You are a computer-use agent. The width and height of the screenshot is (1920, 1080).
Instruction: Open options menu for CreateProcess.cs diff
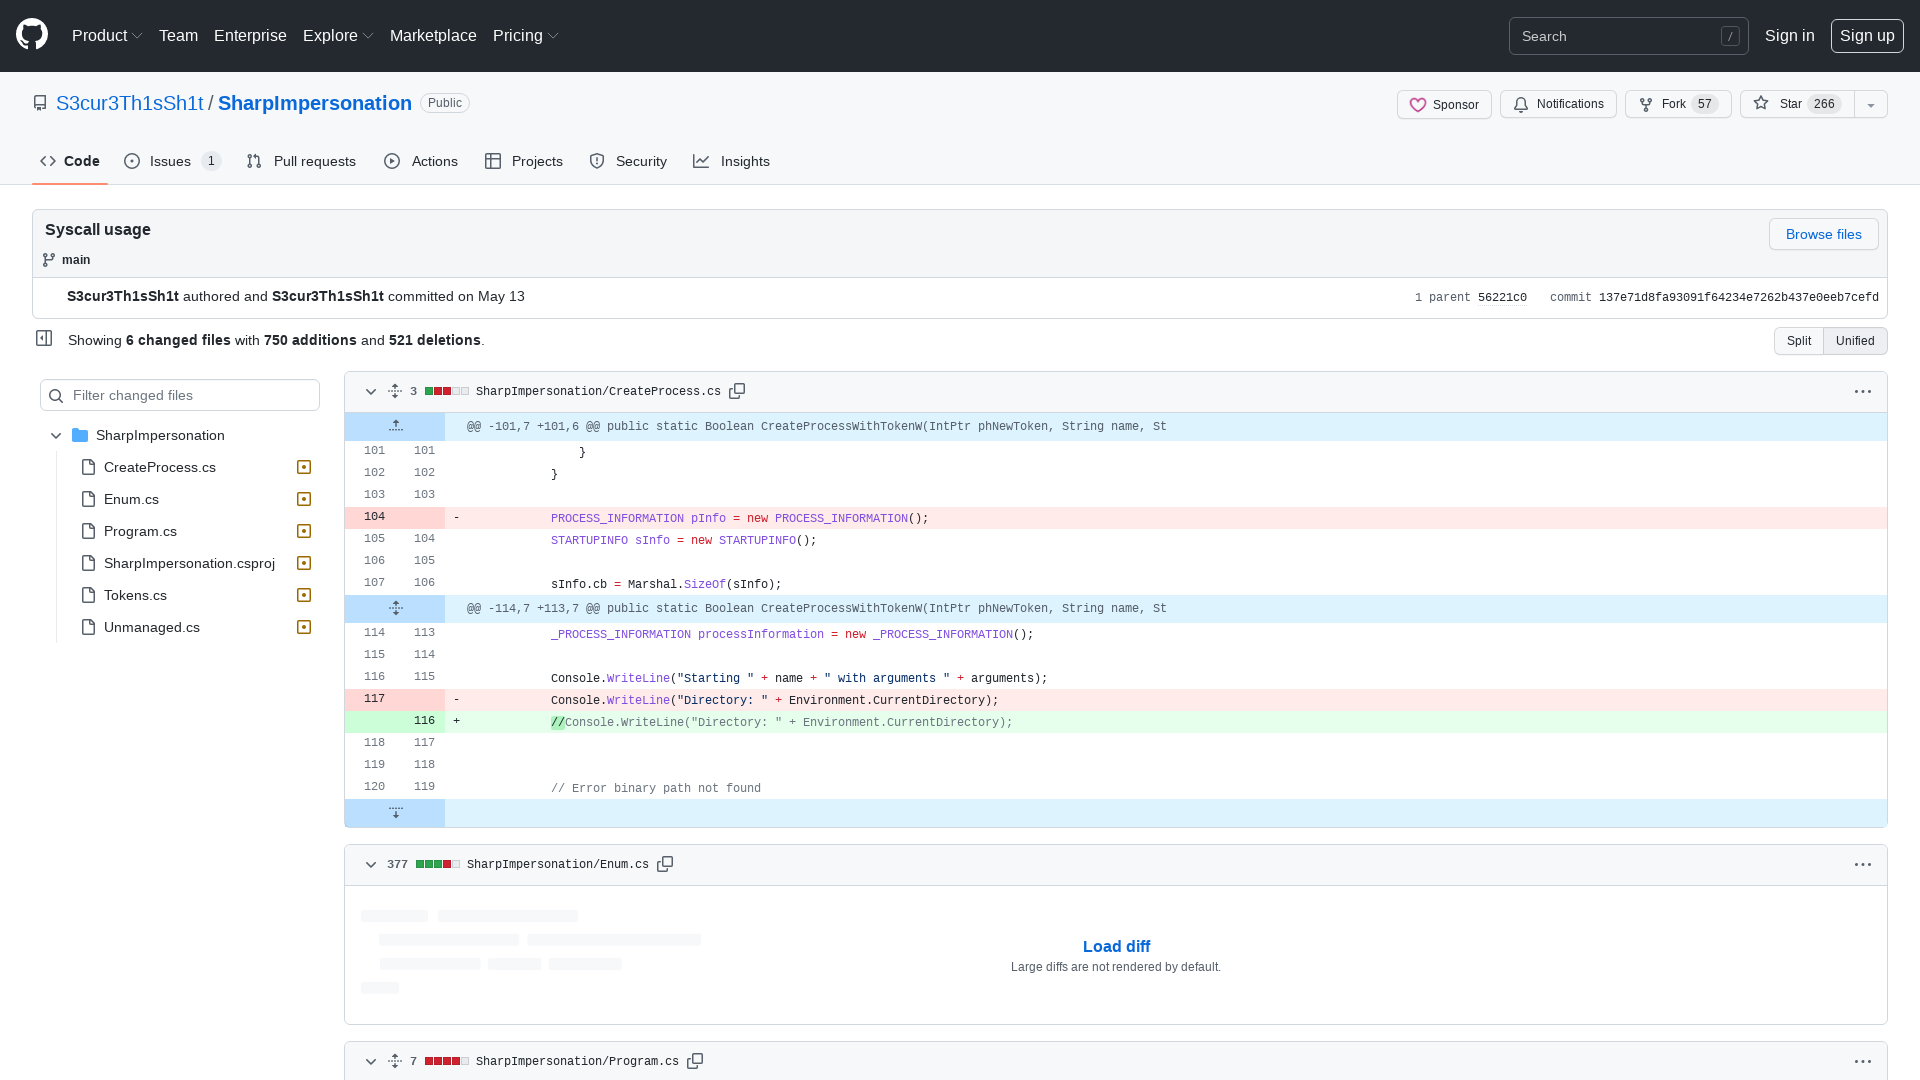click(1862, 392)
